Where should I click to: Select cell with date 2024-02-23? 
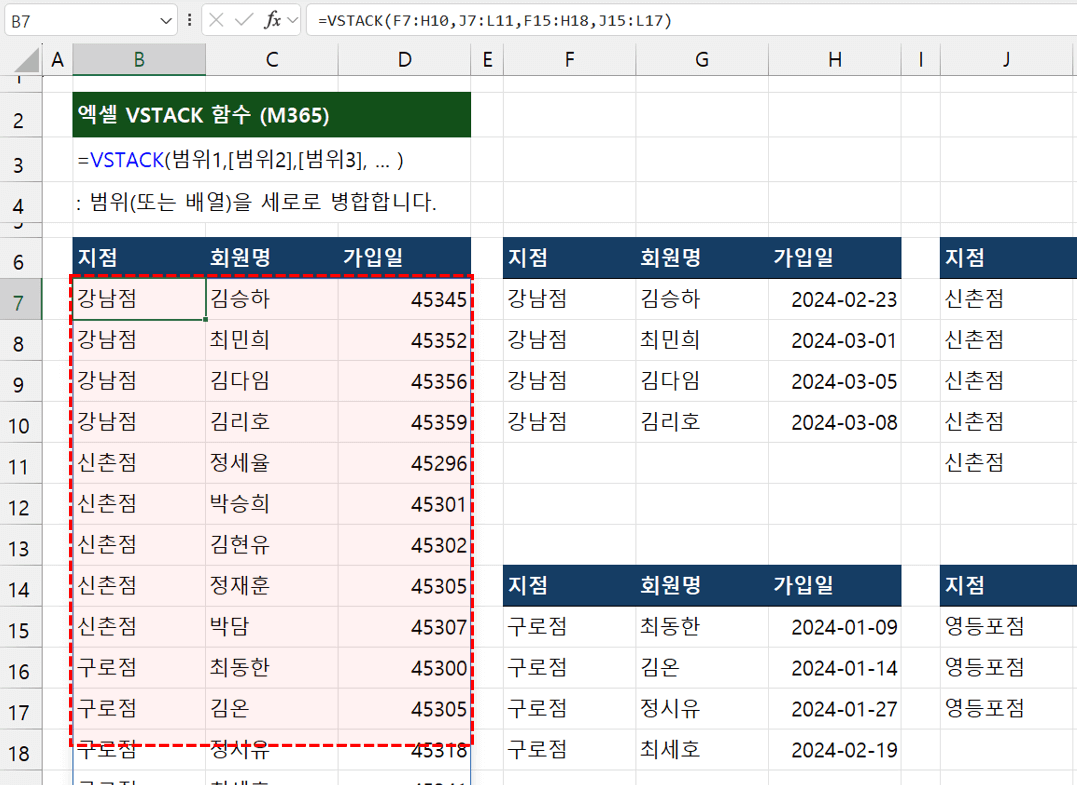pos(834,299)
